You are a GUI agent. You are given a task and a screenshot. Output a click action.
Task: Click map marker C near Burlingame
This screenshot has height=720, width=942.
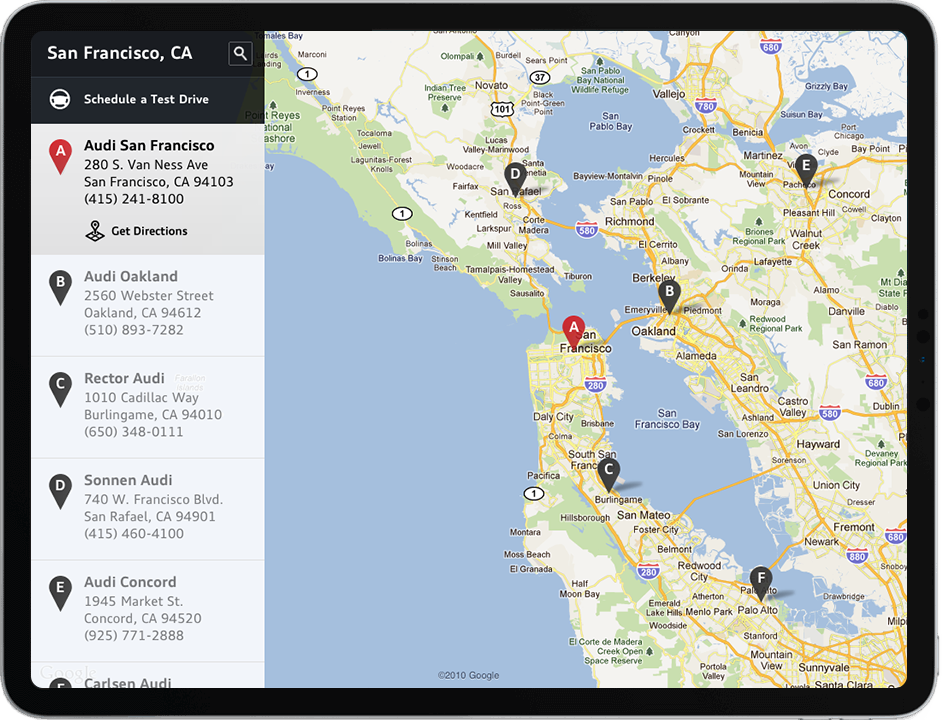coord(609,475)
